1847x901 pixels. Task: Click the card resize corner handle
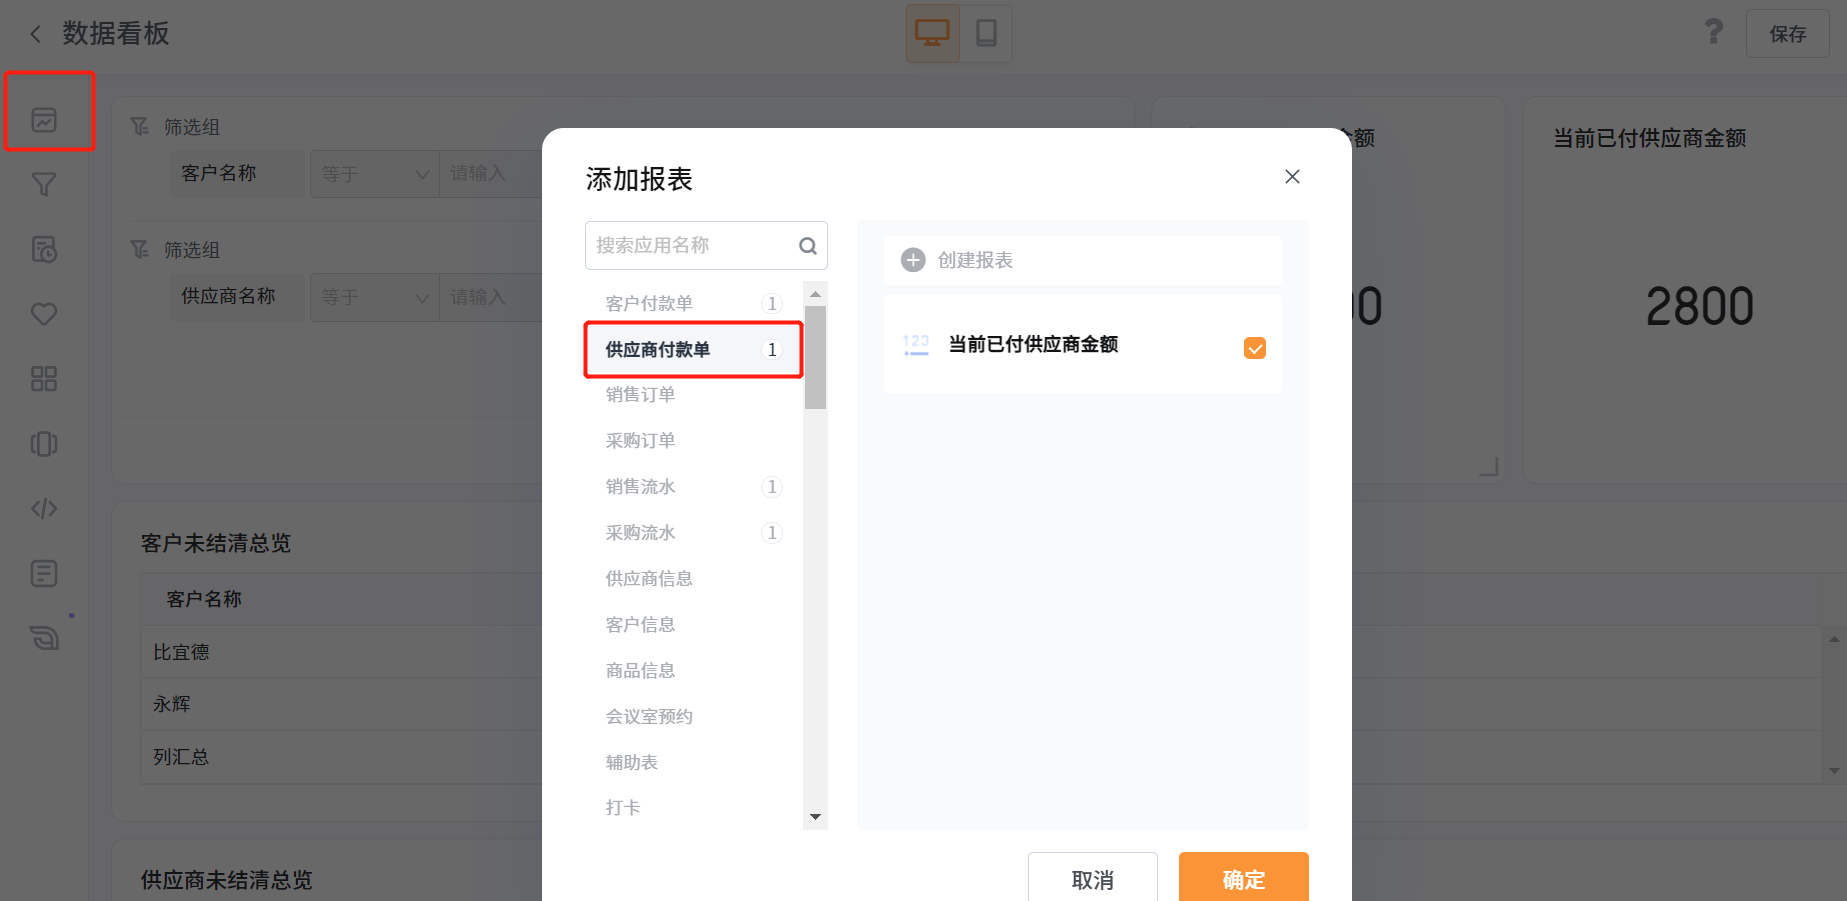1489,466
